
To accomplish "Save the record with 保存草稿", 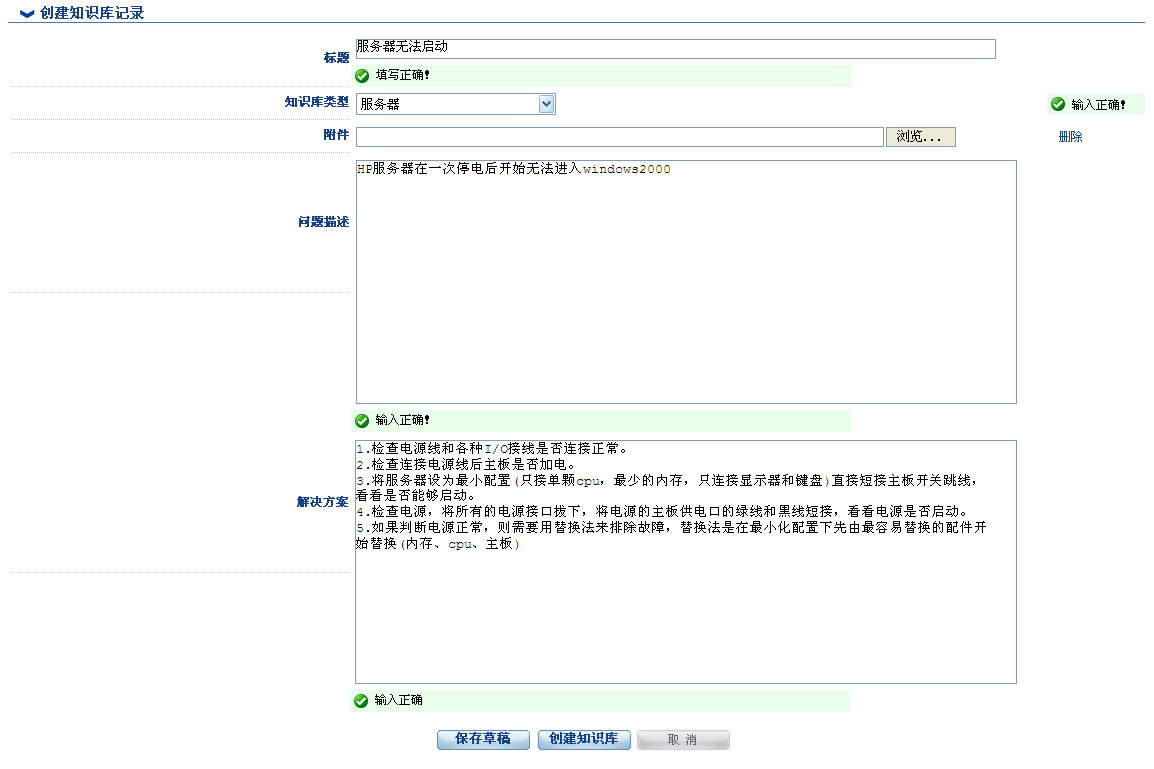I will [483, 739].
